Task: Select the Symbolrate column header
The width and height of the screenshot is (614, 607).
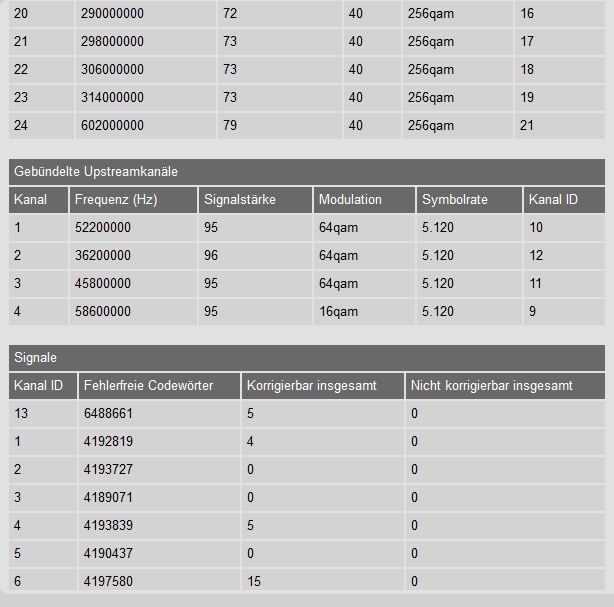Action: [455, 199]
